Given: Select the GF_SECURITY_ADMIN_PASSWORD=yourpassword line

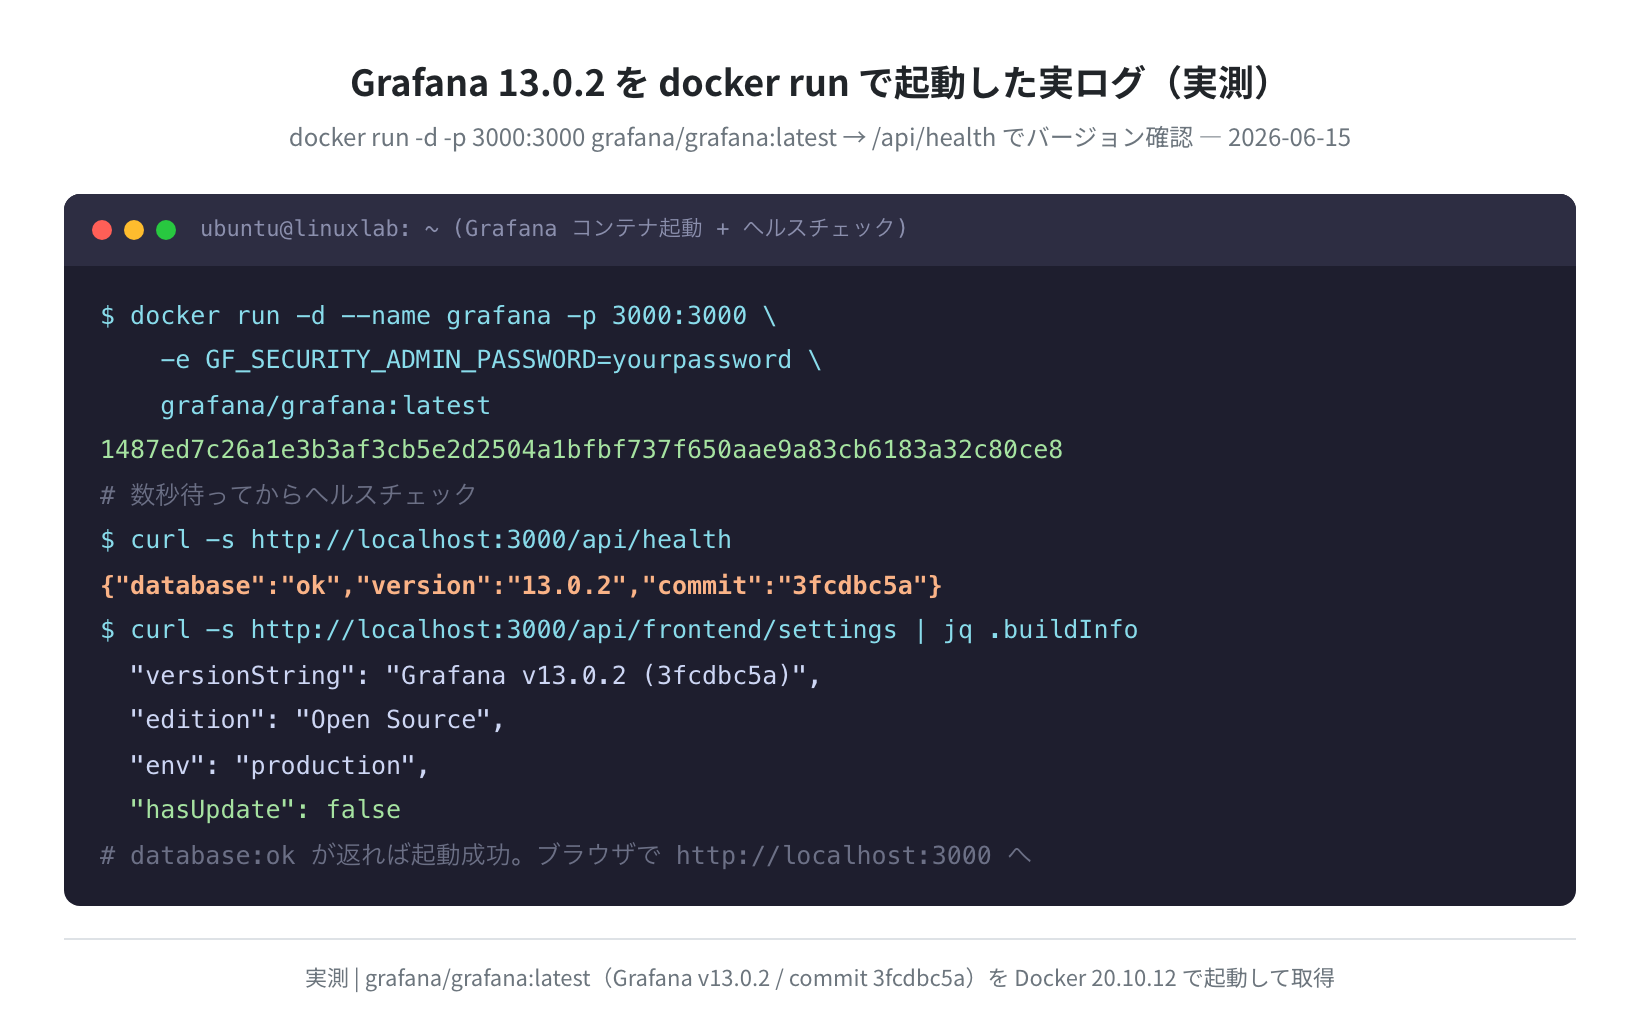Looking at the screenshot, I should (x=491, y=360).
